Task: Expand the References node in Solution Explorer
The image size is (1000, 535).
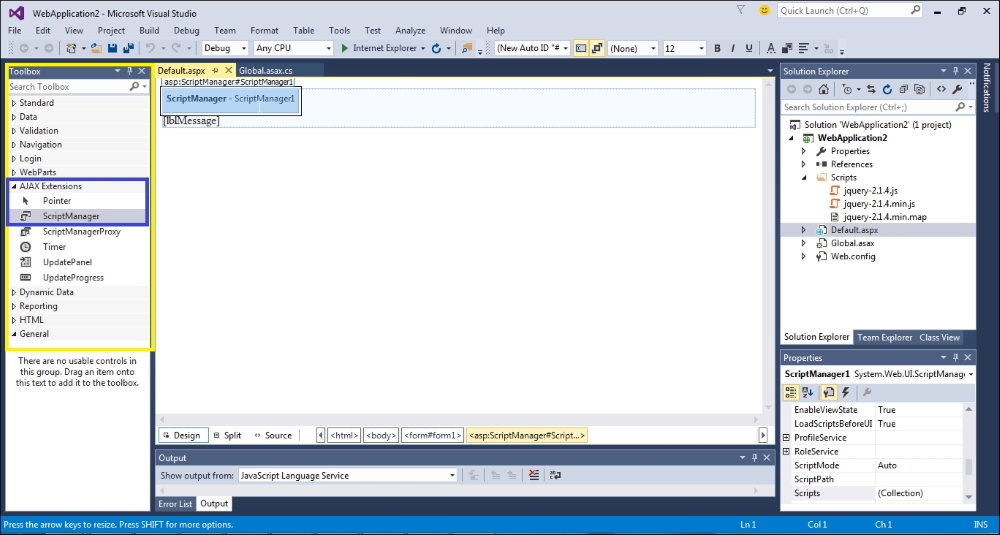Action: [x=804, y=164]
